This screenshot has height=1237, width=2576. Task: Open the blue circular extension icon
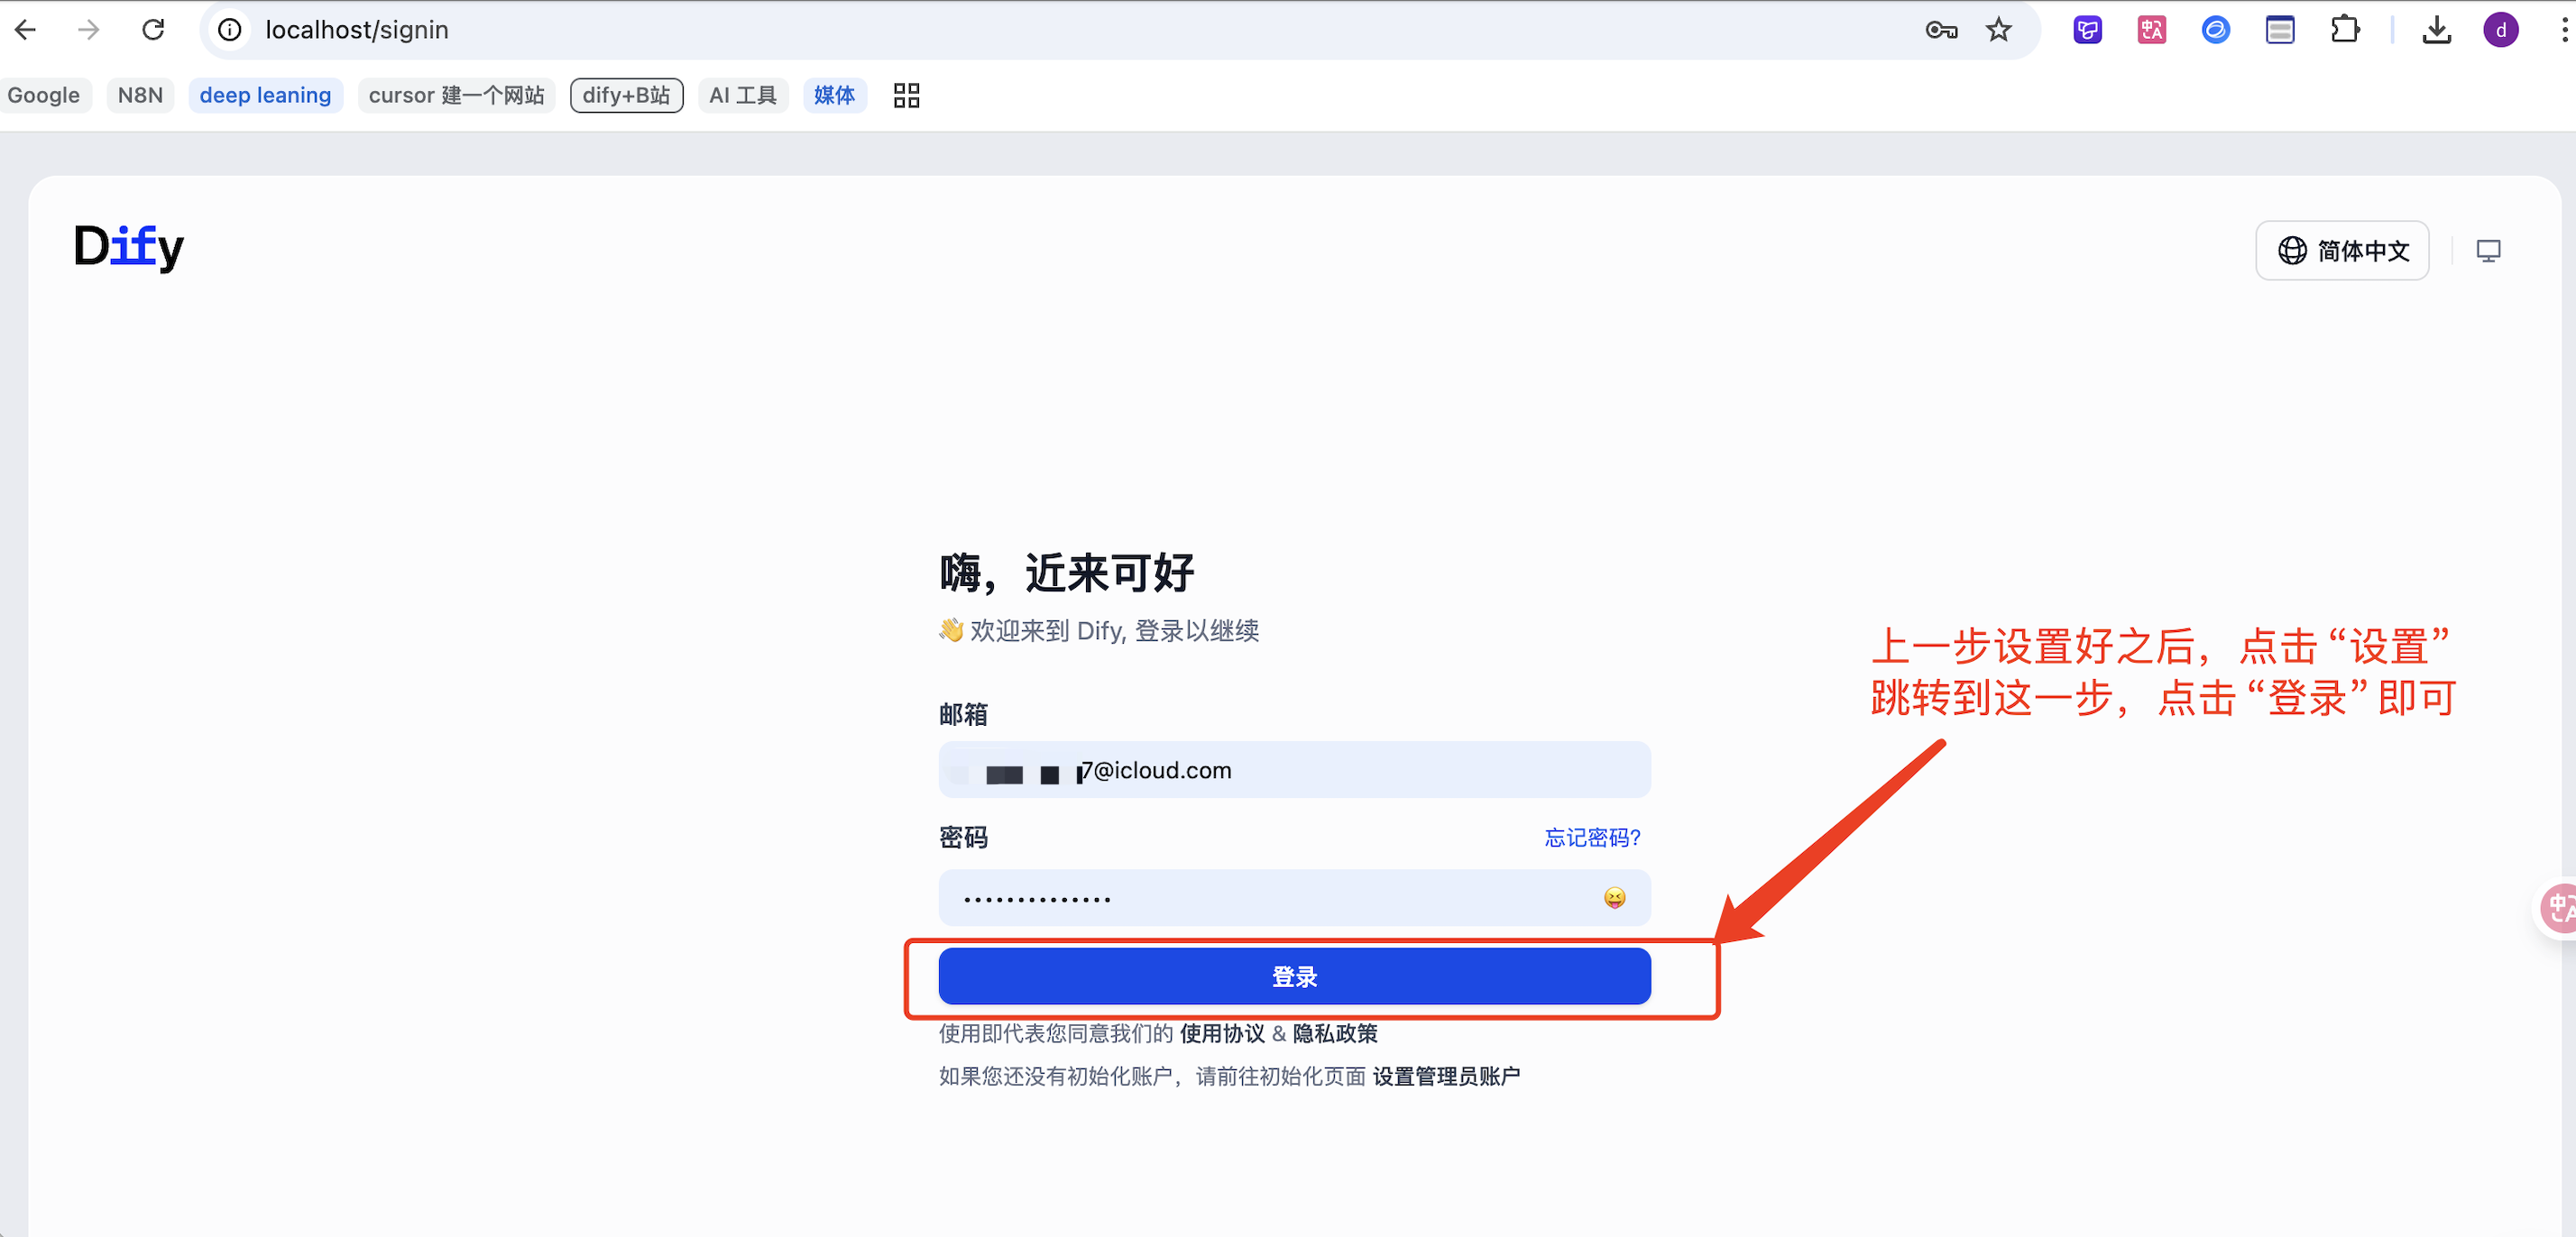(2215, 30)
